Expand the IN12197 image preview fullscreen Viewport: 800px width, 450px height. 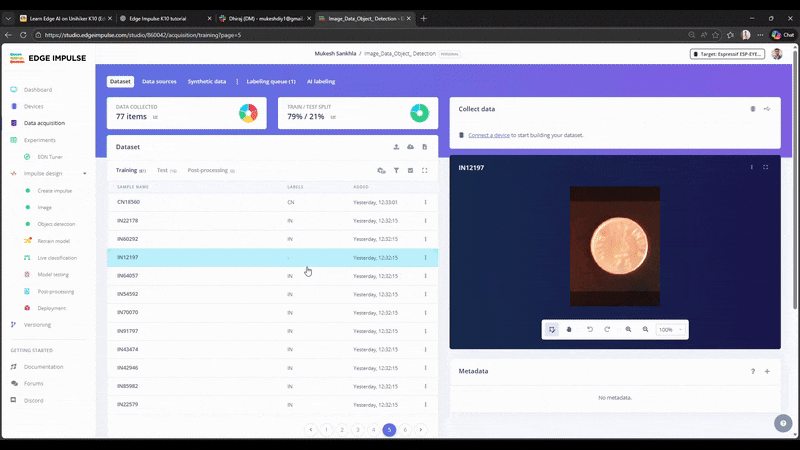point(765,167)
